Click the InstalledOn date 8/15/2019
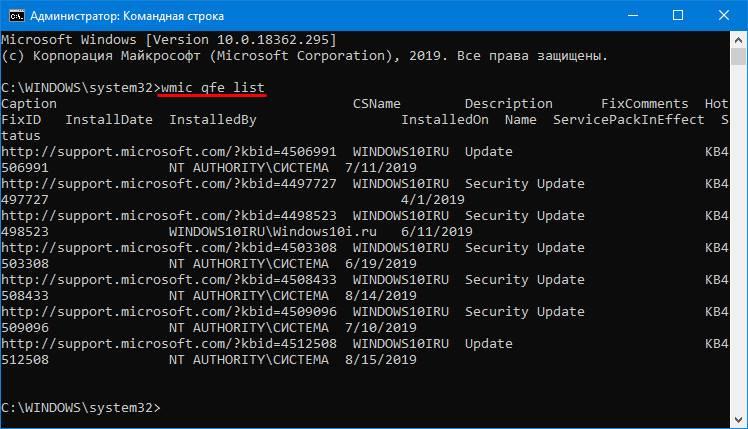This screenshot has height=429, width=748. tap(381, 359)
